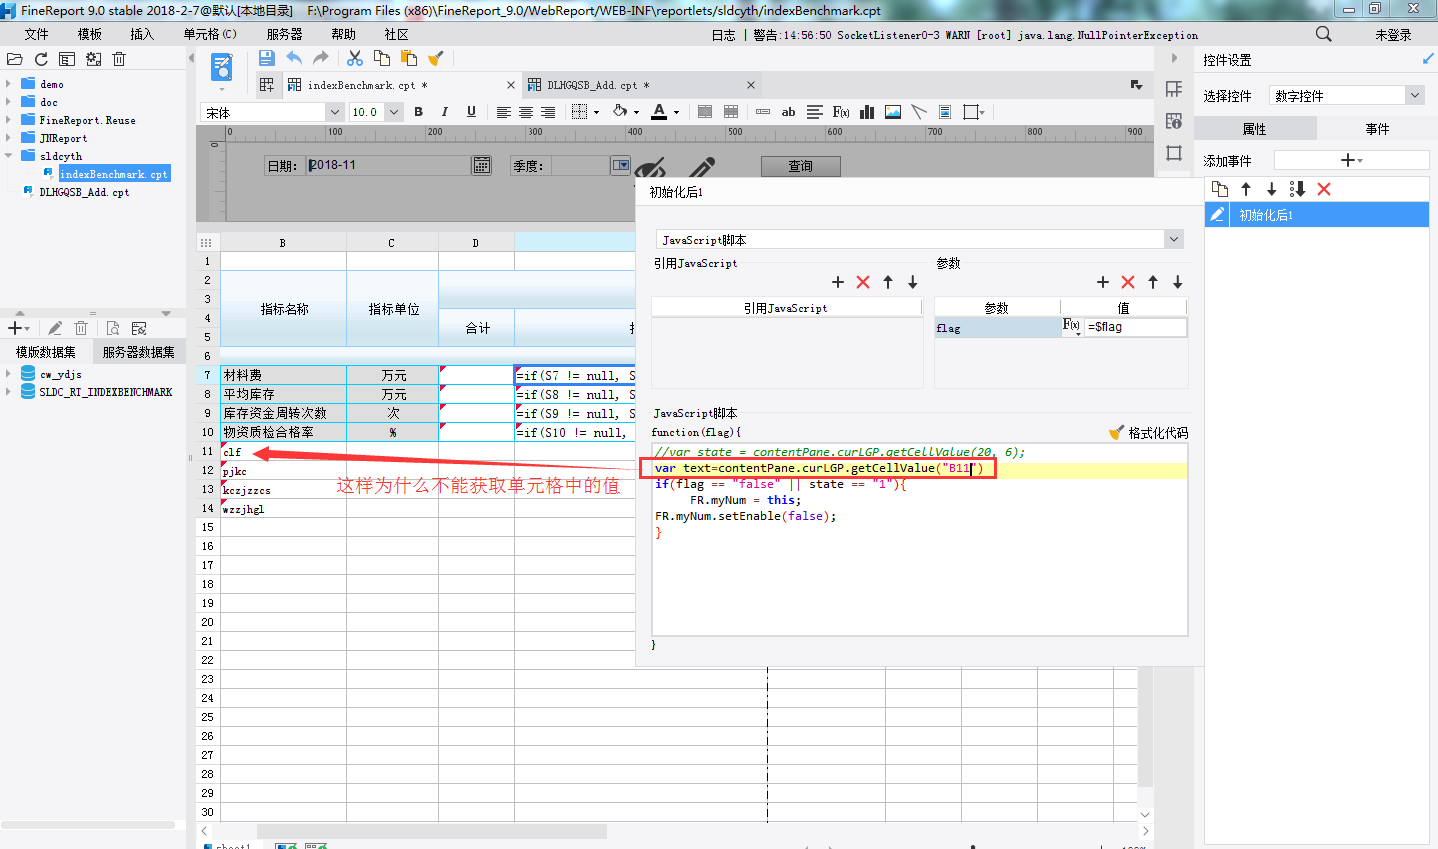The width and height of the screenshot is (1438, 849).
Task: Toggle Underline formatting
Action: tap(471, 112)
